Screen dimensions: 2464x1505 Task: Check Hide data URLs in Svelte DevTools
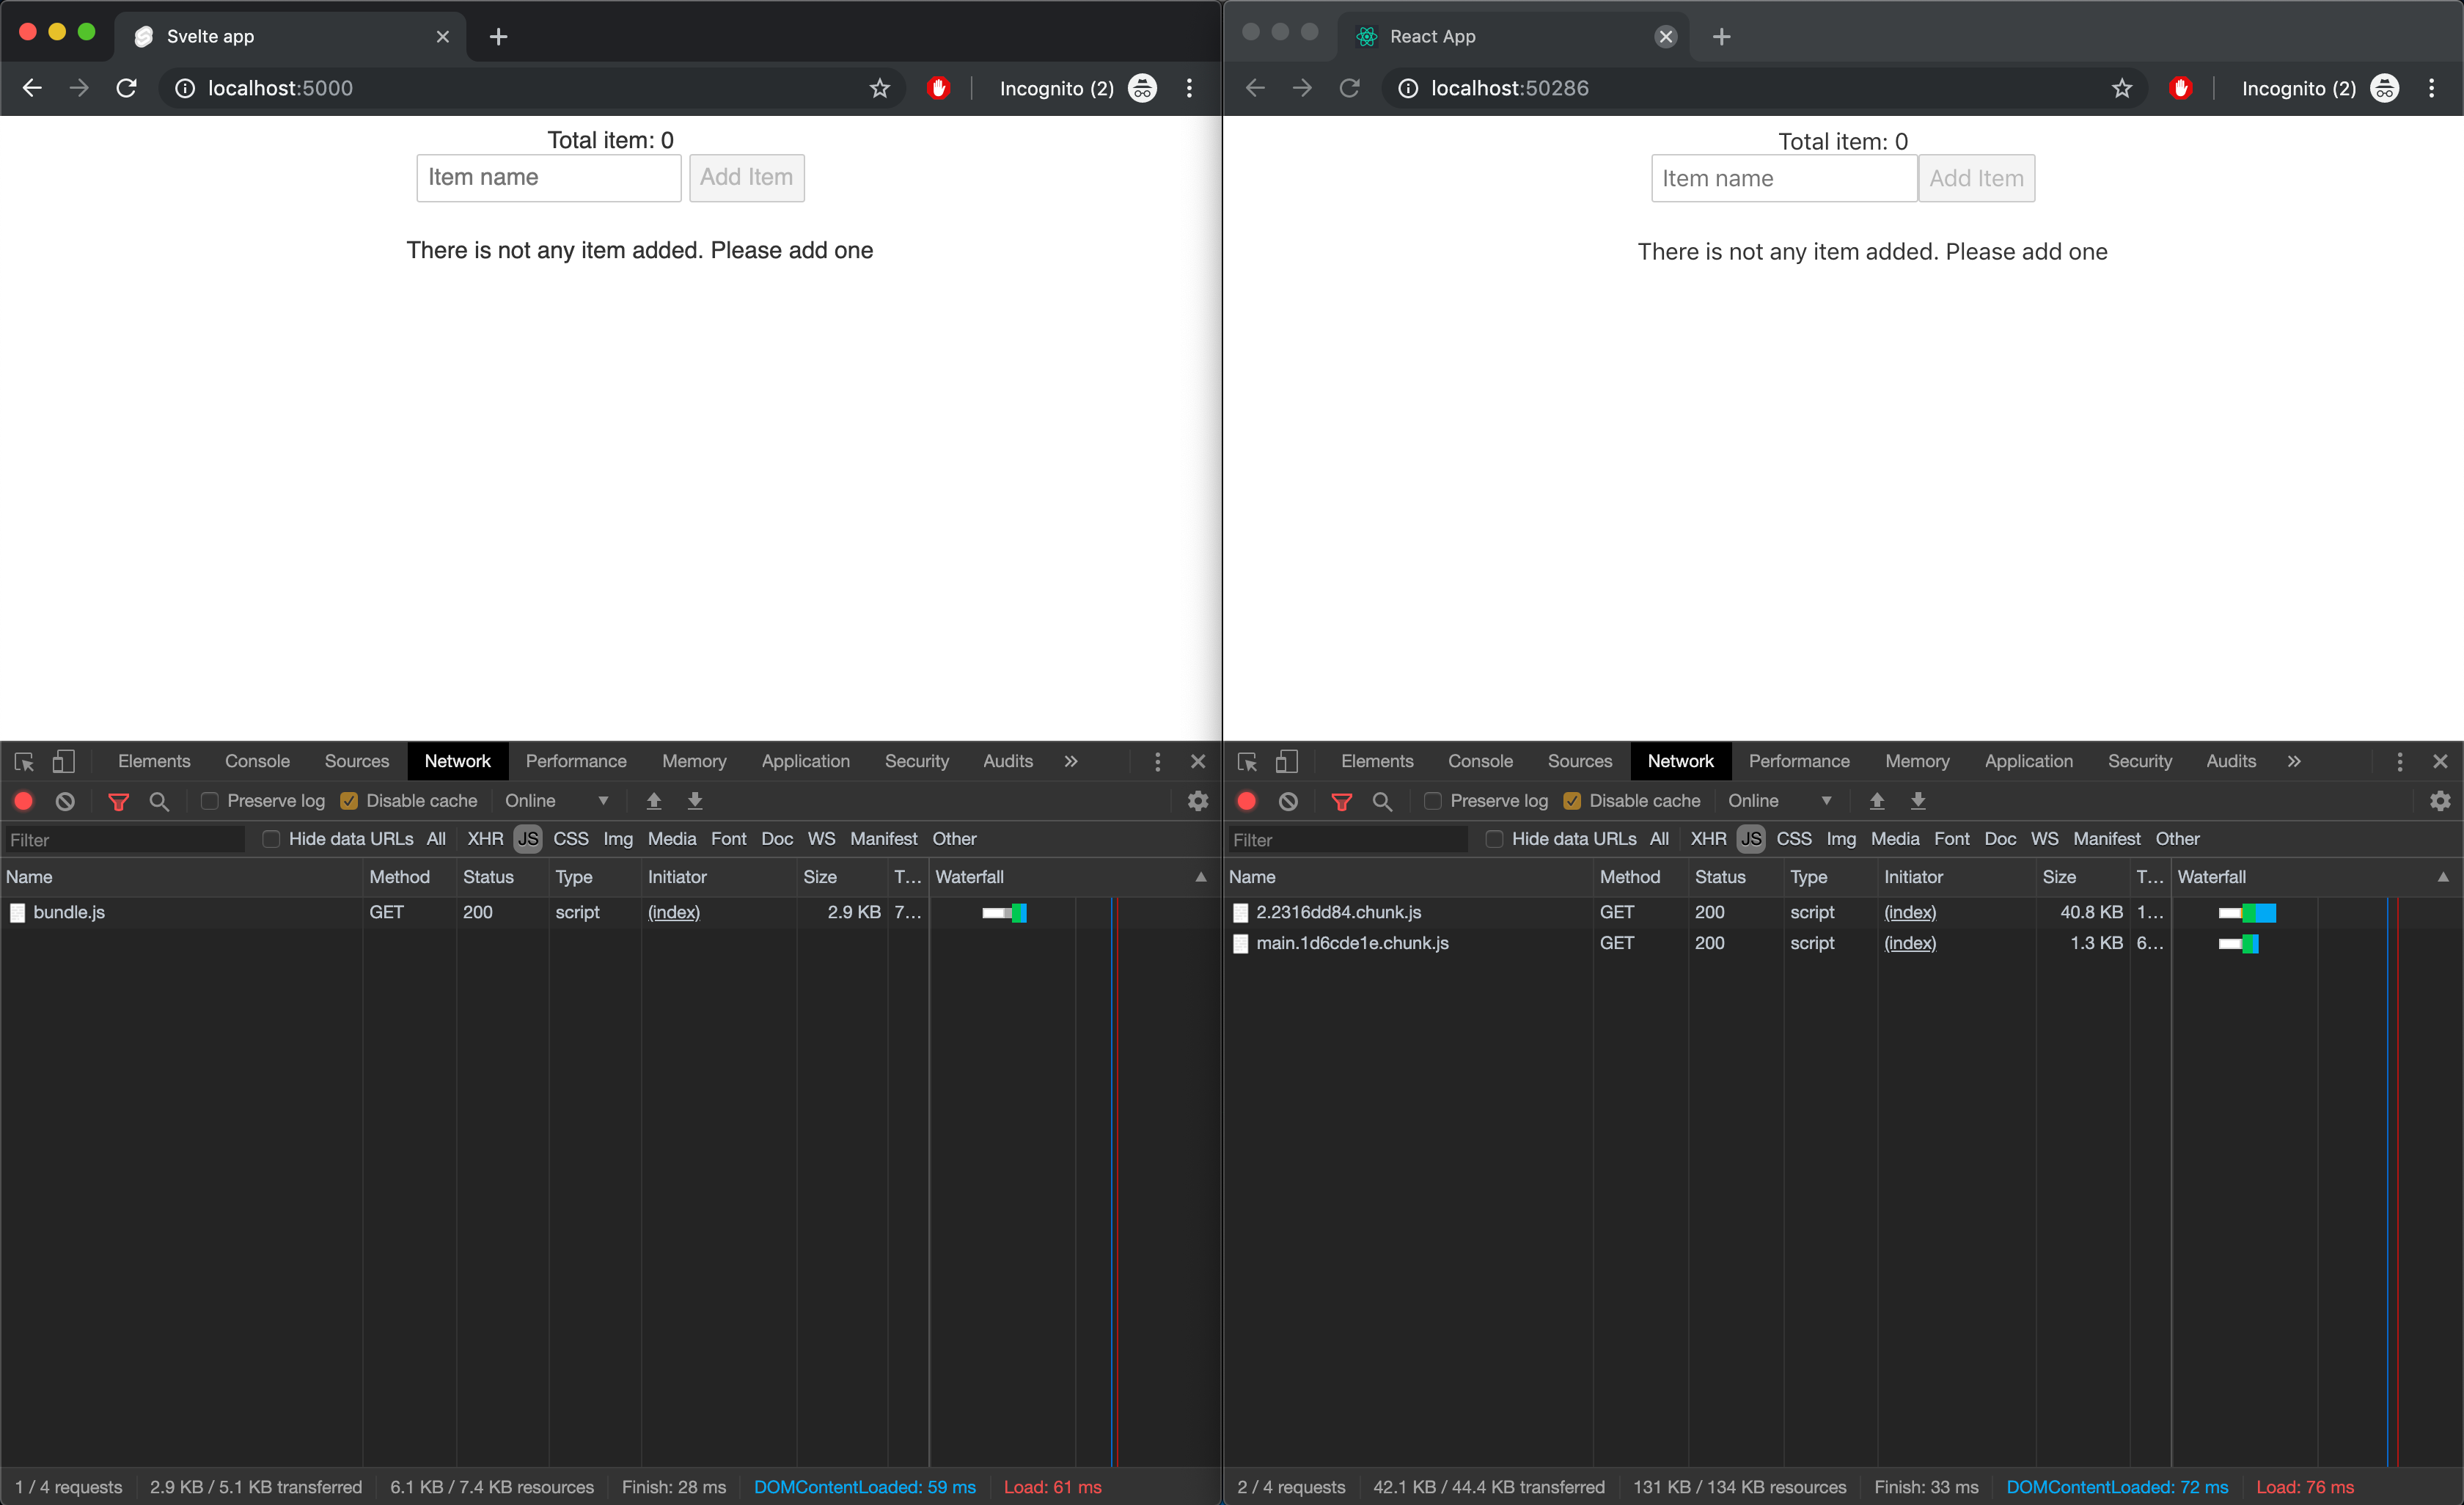[x=271, y=839]
